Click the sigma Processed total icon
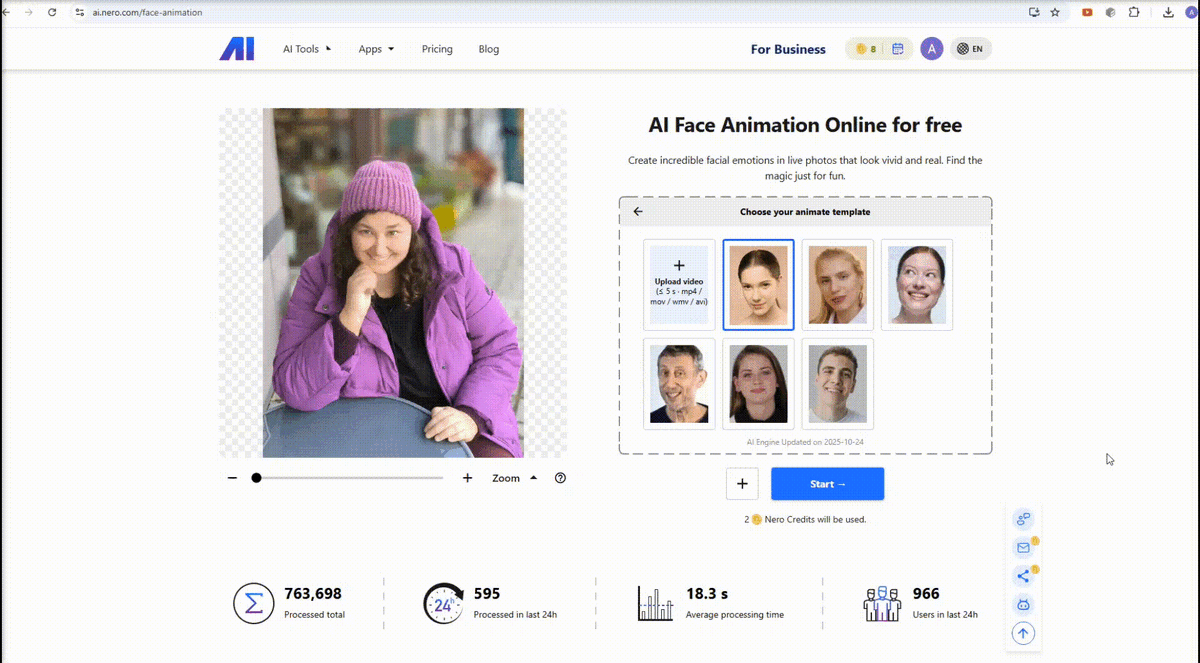Image resolution: width=1200 pixels, height=663 pixels. 254,604
